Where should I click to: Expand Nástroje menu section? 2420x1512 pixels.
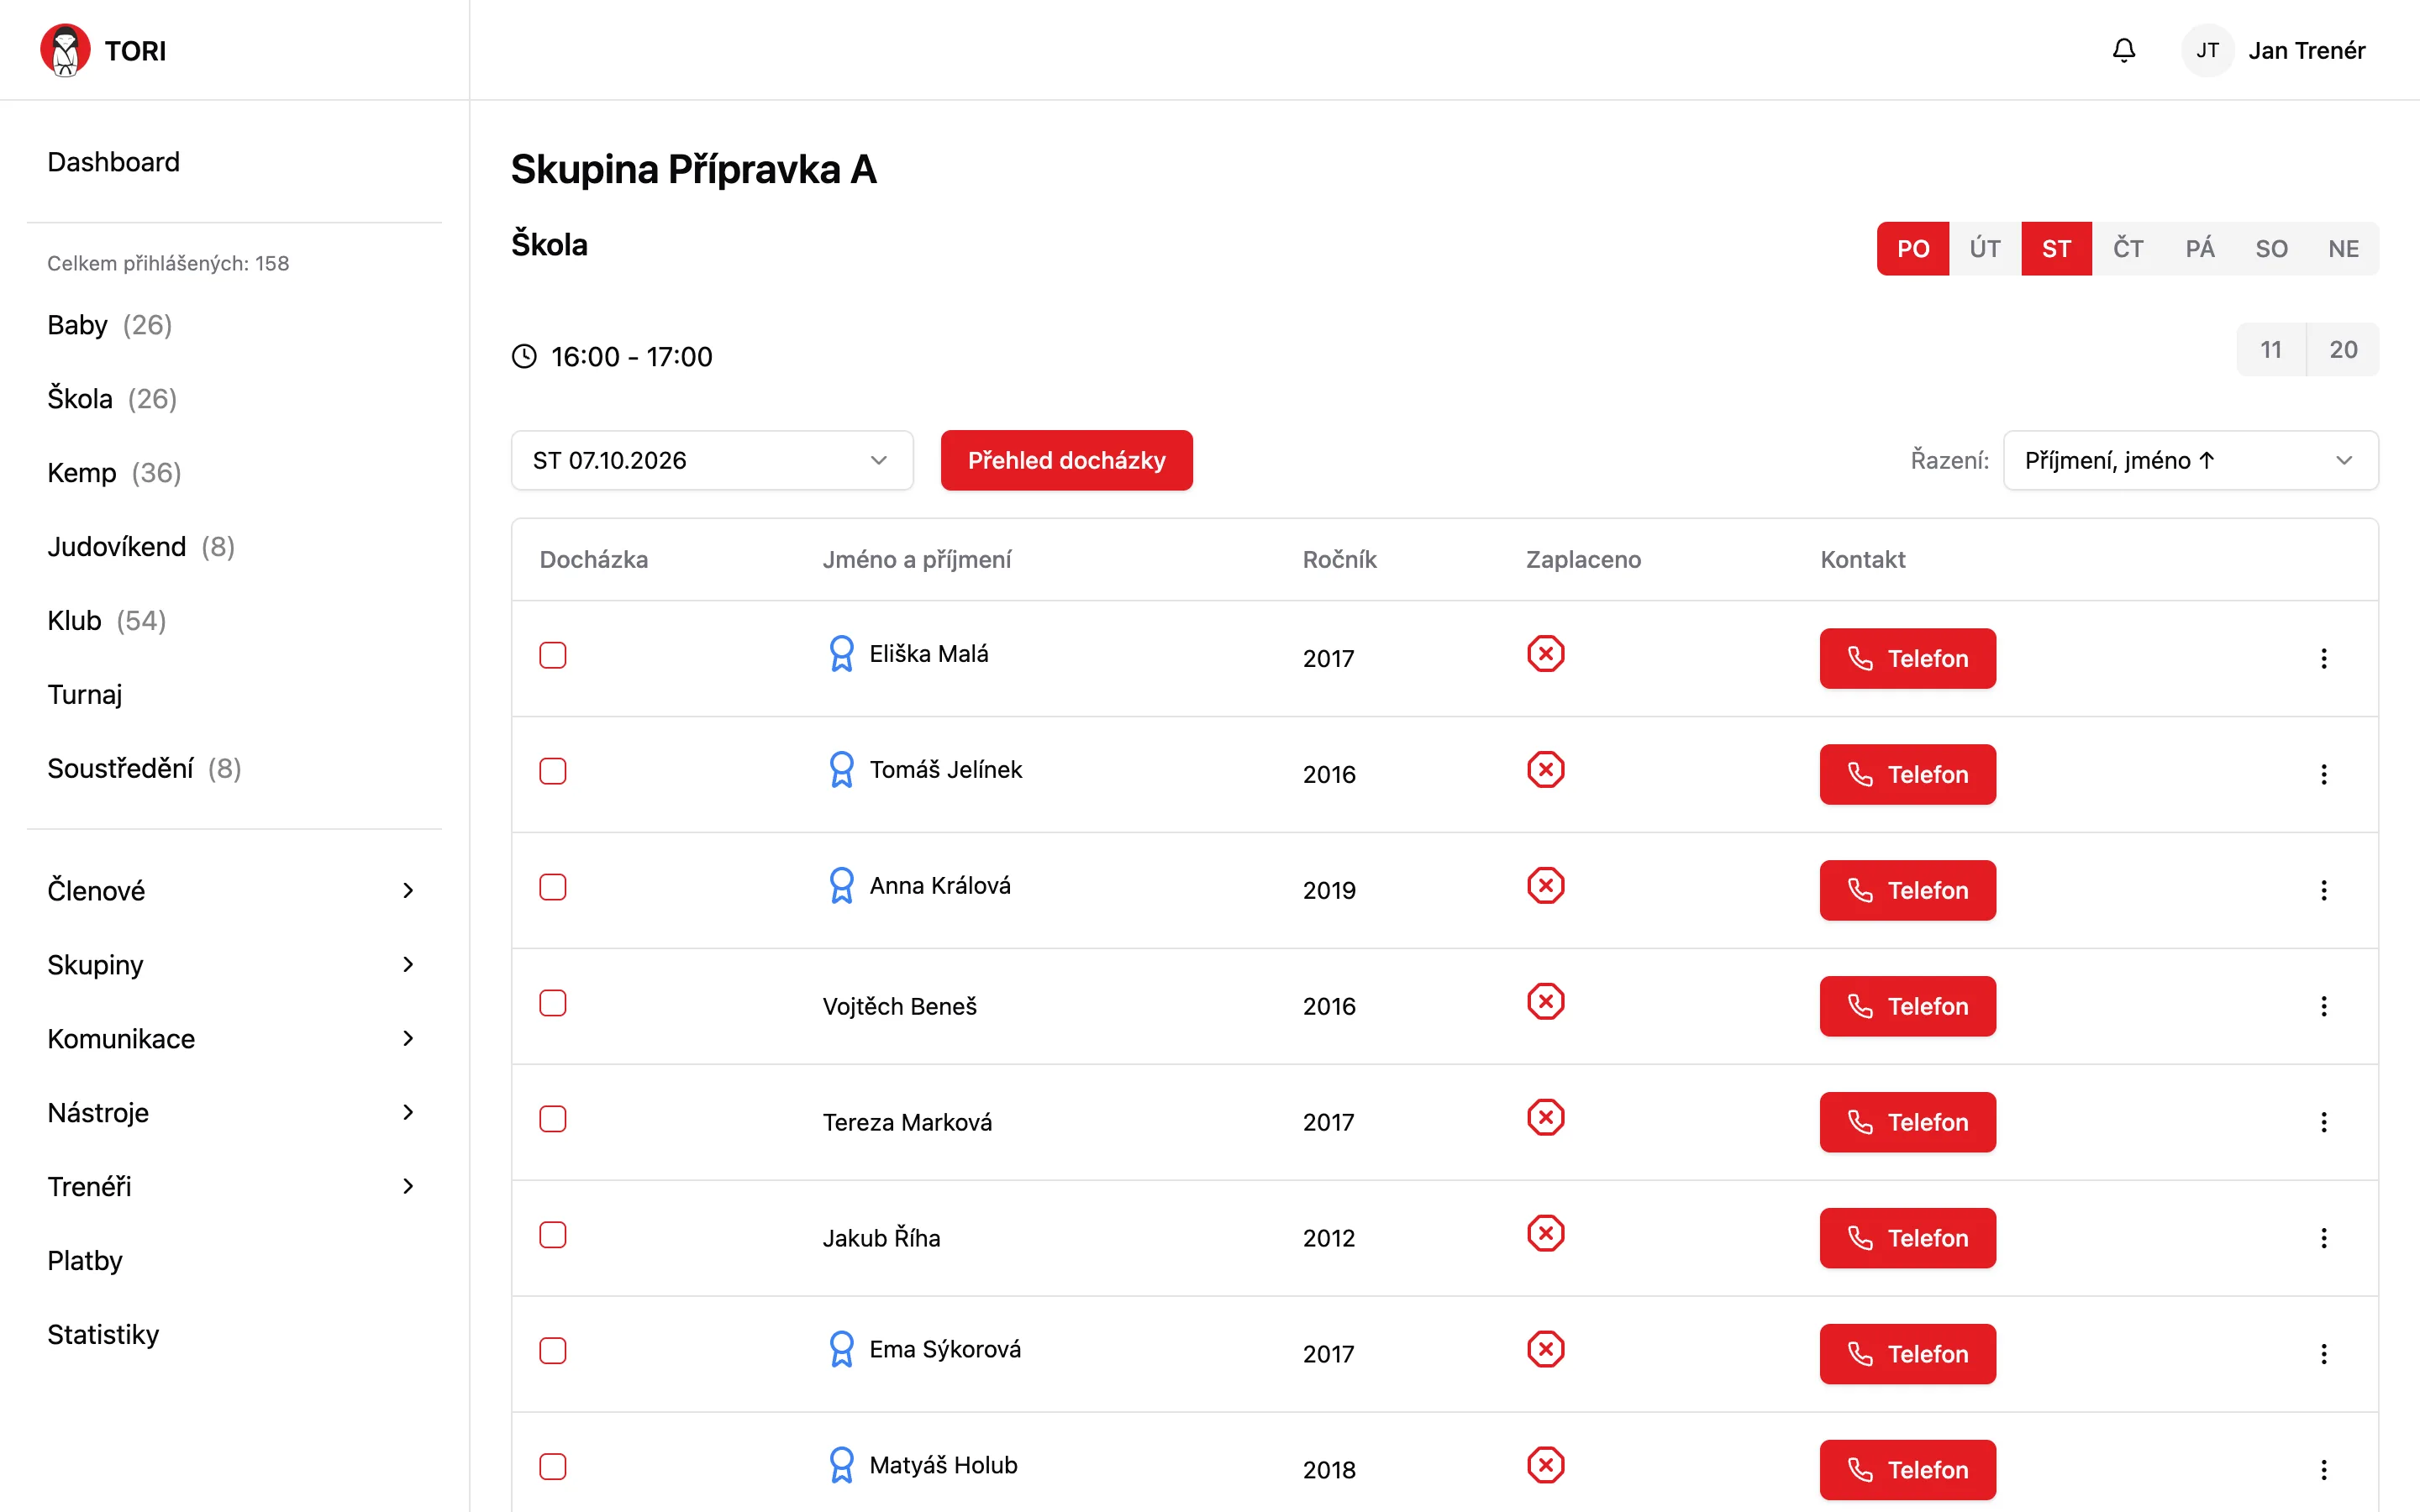(234, 1112)
